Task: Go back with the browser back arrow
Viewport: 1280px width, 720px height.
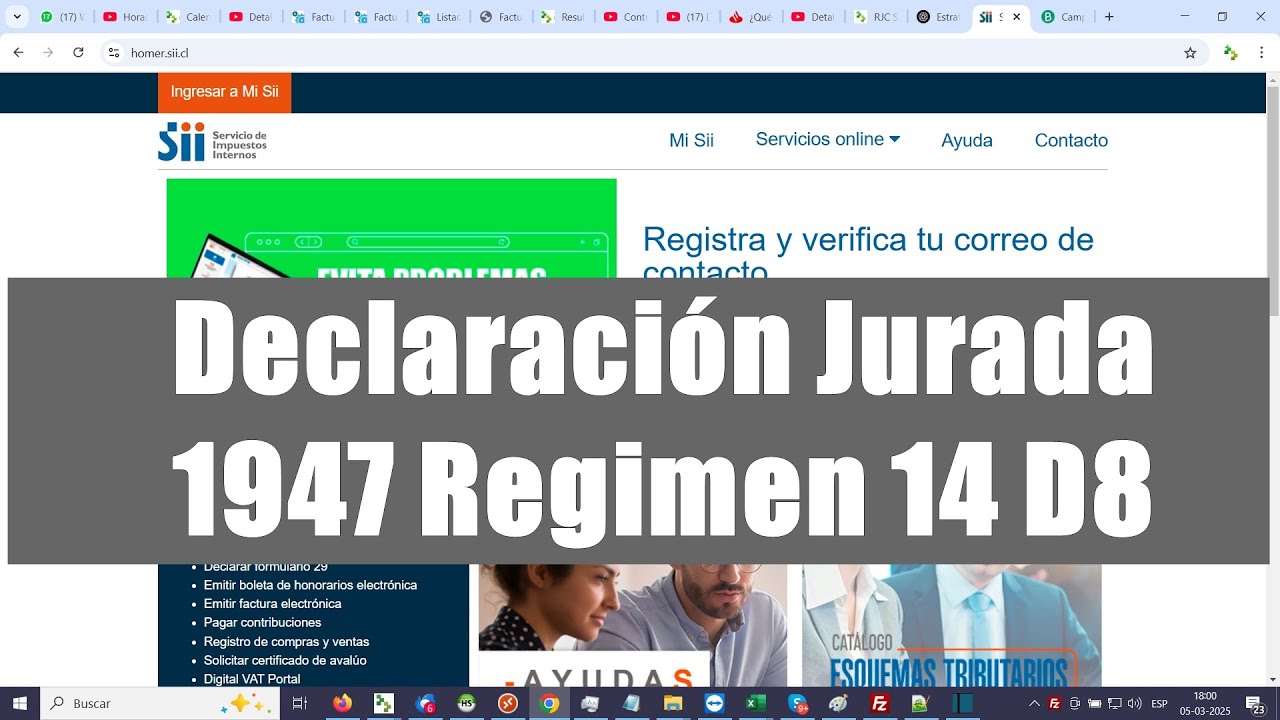Action: point(18,53)
